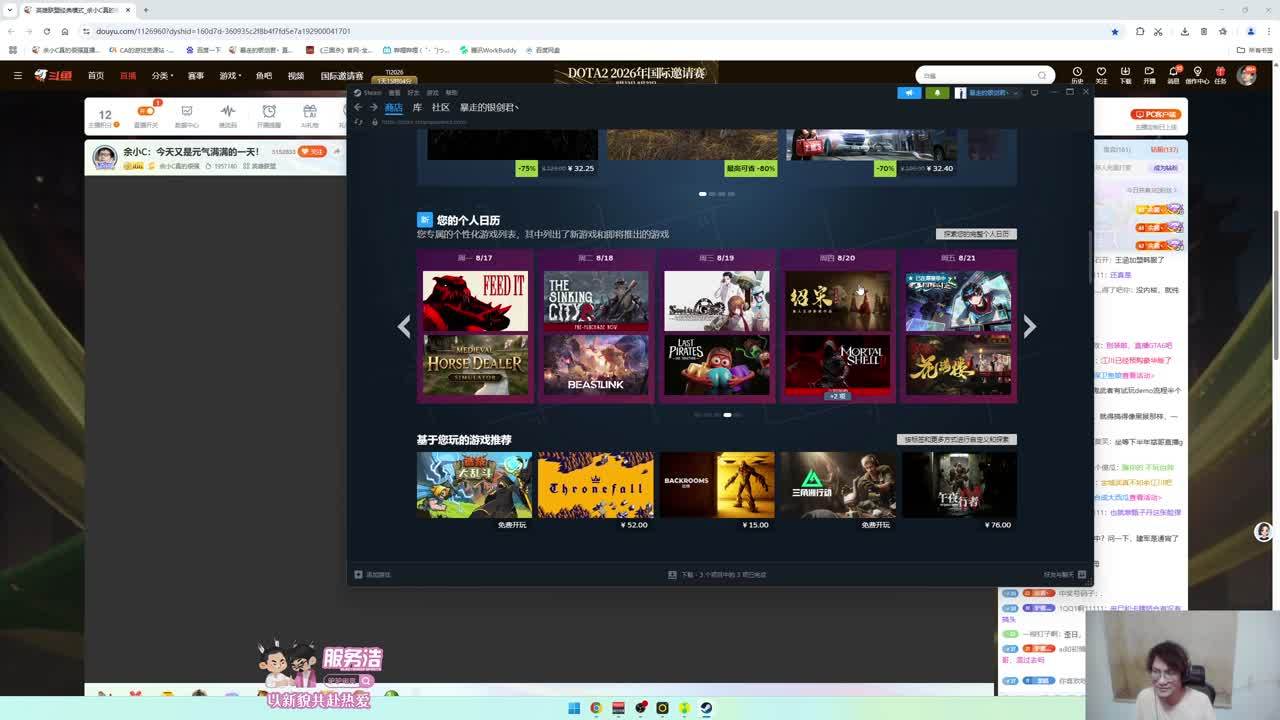Open the Steam Store tab
This screenshot has height=720, width=1280.
(393, 108)
